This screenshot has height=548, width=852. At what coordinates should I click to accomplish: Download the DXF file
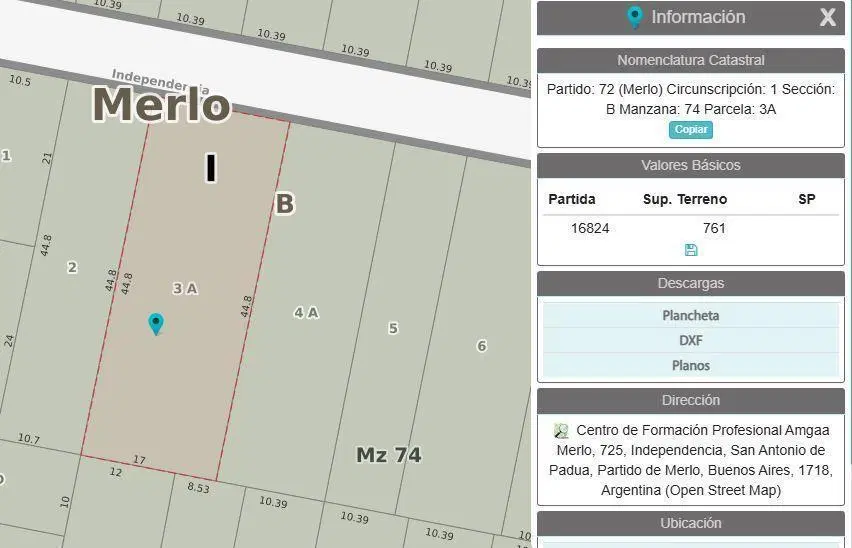(x=691, y=341)
